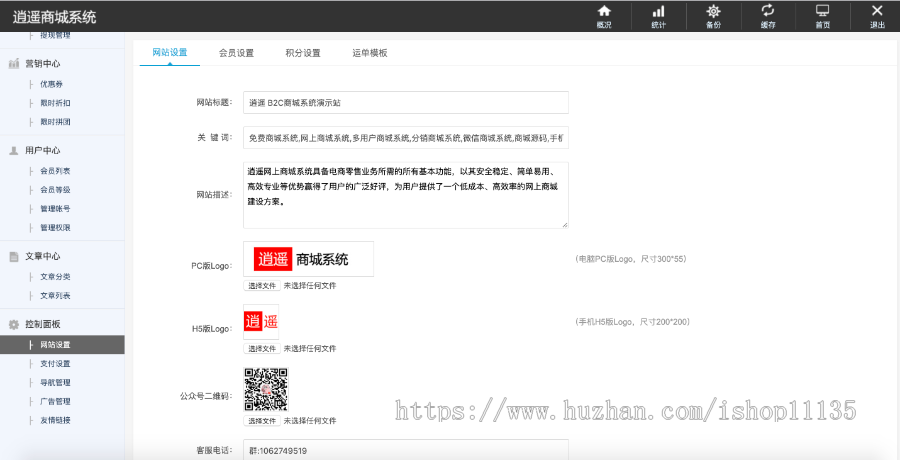The image size is (900, 460).
Task: Choose a file for the PC版 Logo
Action: point(261,285)
